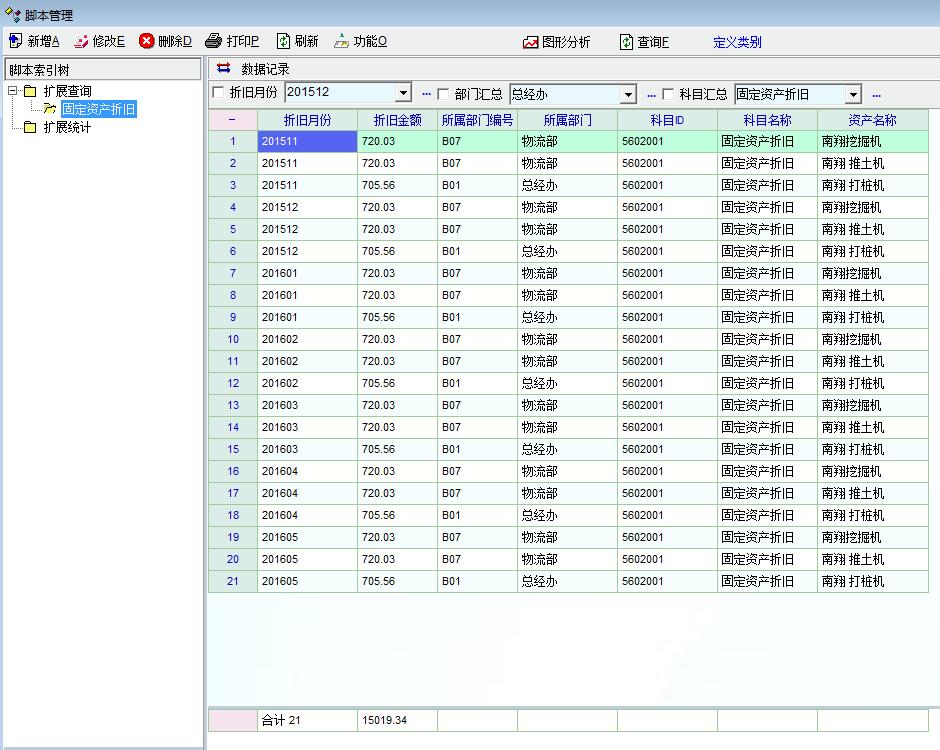This screenshot has height=750, width=940.
Task: Click the 折旧金额 column header
Action: point(397,120)
